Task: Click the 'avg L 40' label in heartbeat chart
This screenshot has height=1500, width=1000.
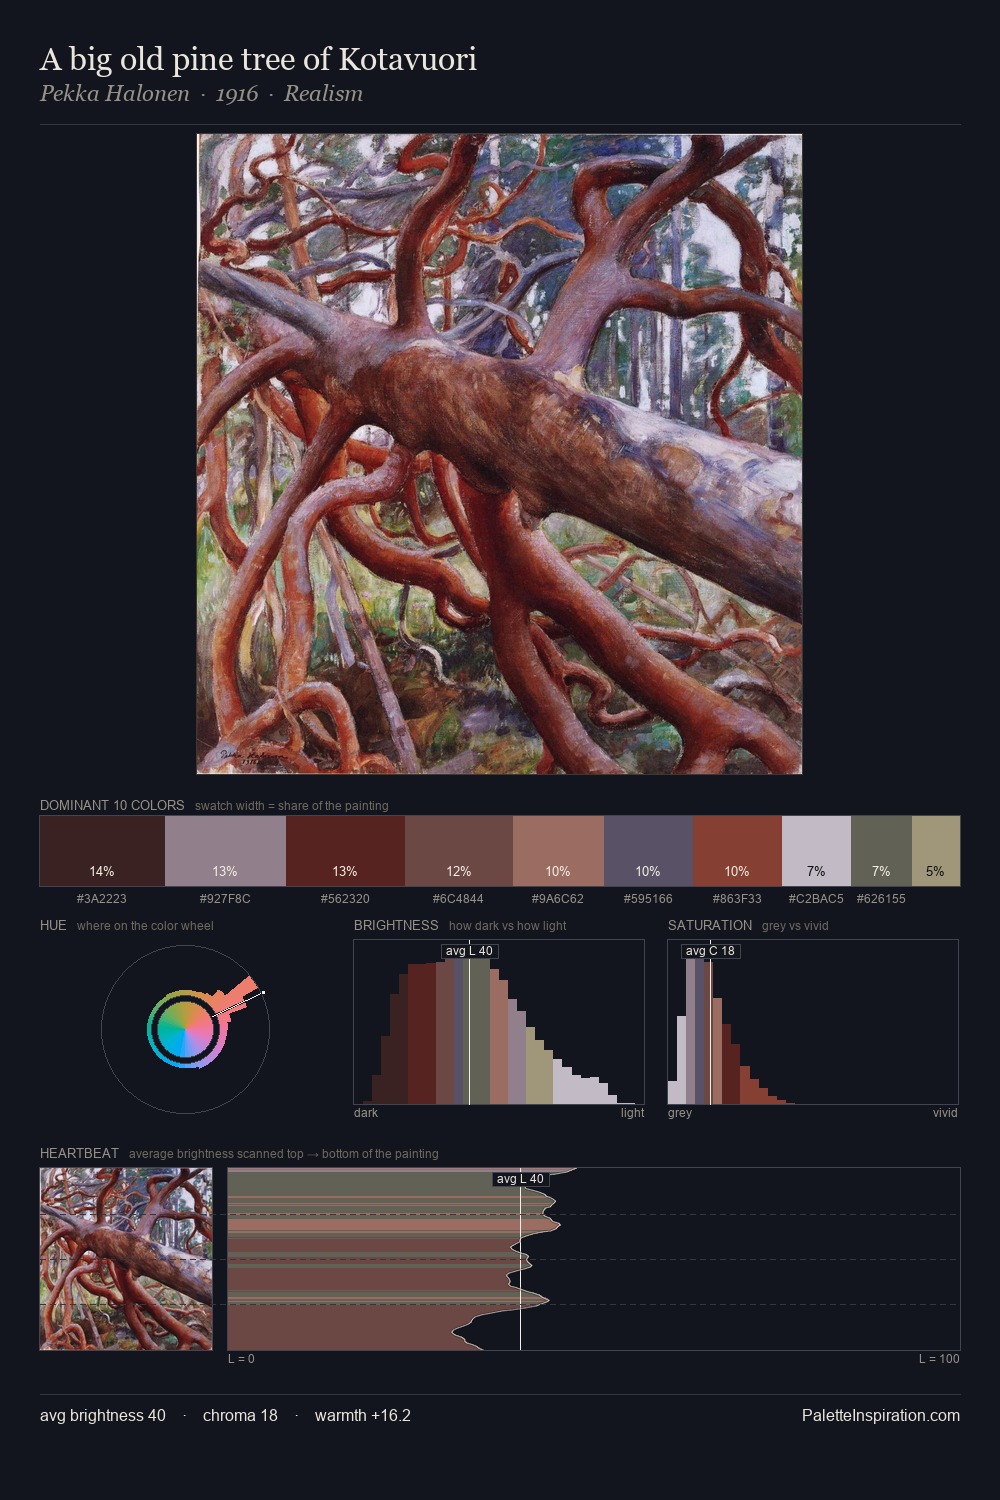Action: point(521,1179)
